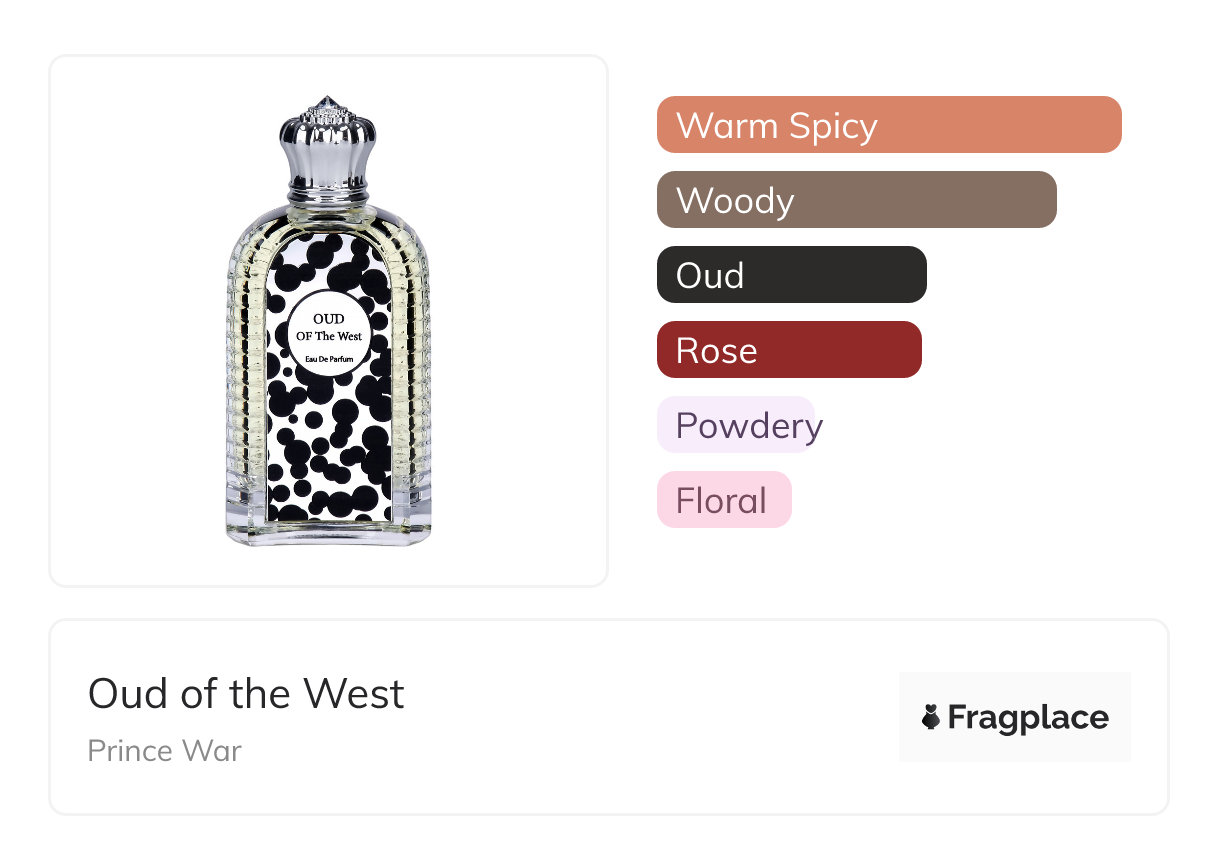This screenshot has height=864, width=1218.
Task: Click the silver crown-shaped bottle cap
Action: [x=325, y=135]
